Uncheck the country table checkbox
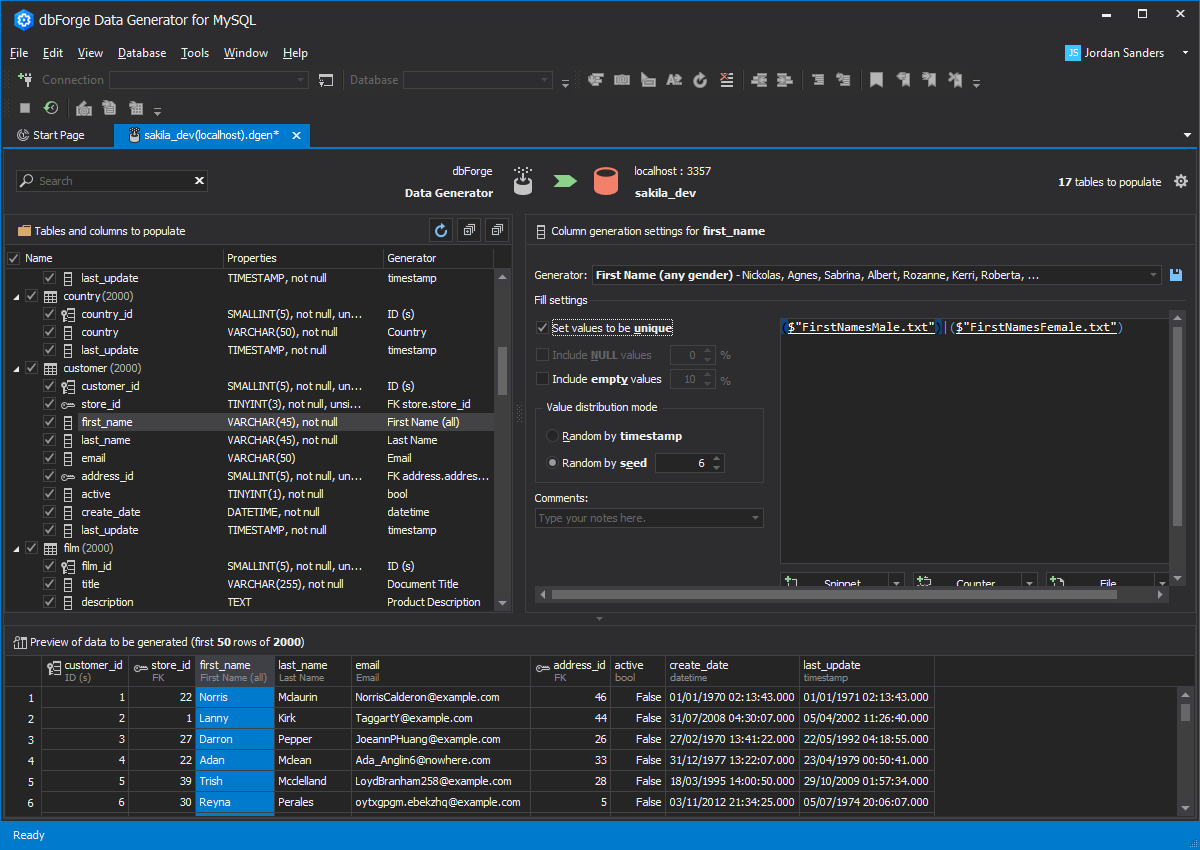 click(x=32, y=296)
